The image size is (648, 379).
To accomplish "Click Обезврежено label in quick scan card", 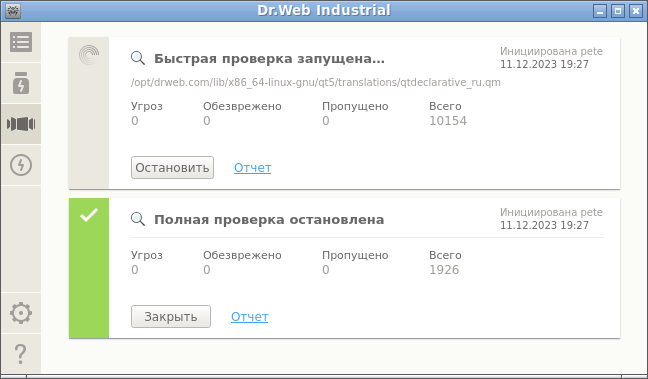I will point(242,106).
